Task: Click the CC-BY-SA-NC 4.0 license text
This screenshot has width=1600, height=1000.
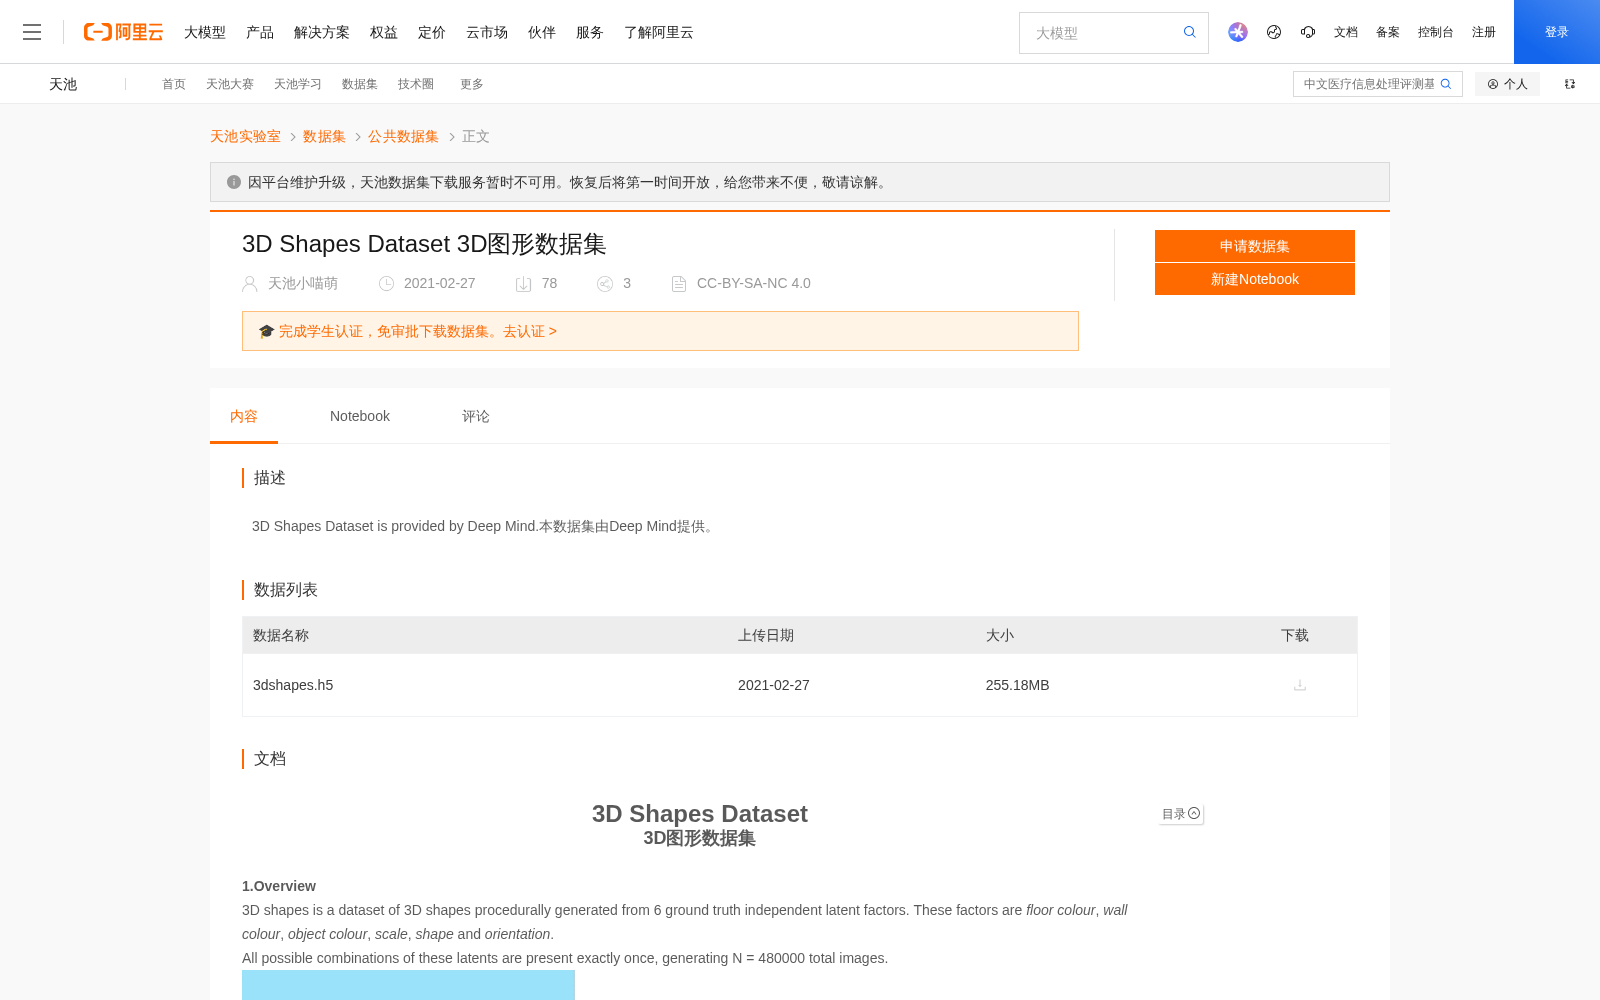Action: pos(754,284)
